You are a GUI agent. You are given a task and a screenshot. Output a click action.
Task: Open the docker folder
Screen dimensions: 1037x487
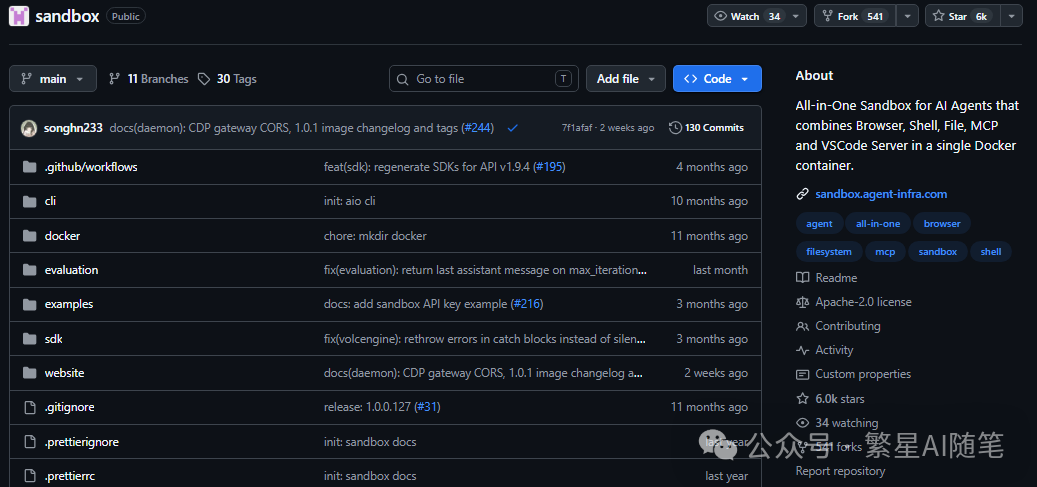63,236
